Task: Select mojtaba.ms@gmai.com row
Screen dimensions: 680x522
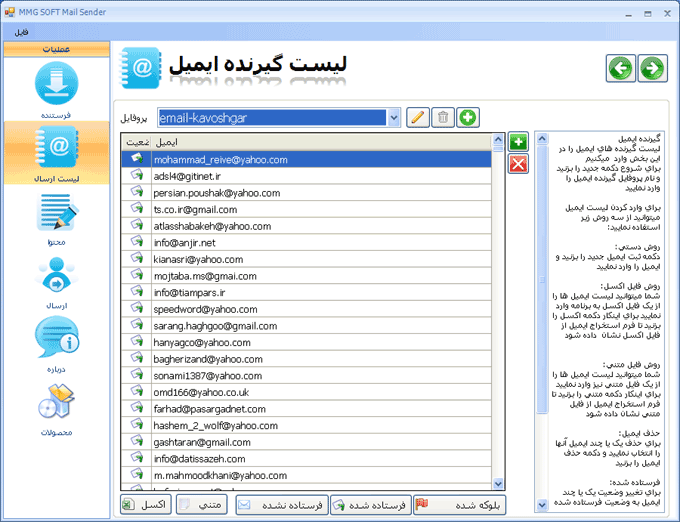Action: (x=306, y=276)
